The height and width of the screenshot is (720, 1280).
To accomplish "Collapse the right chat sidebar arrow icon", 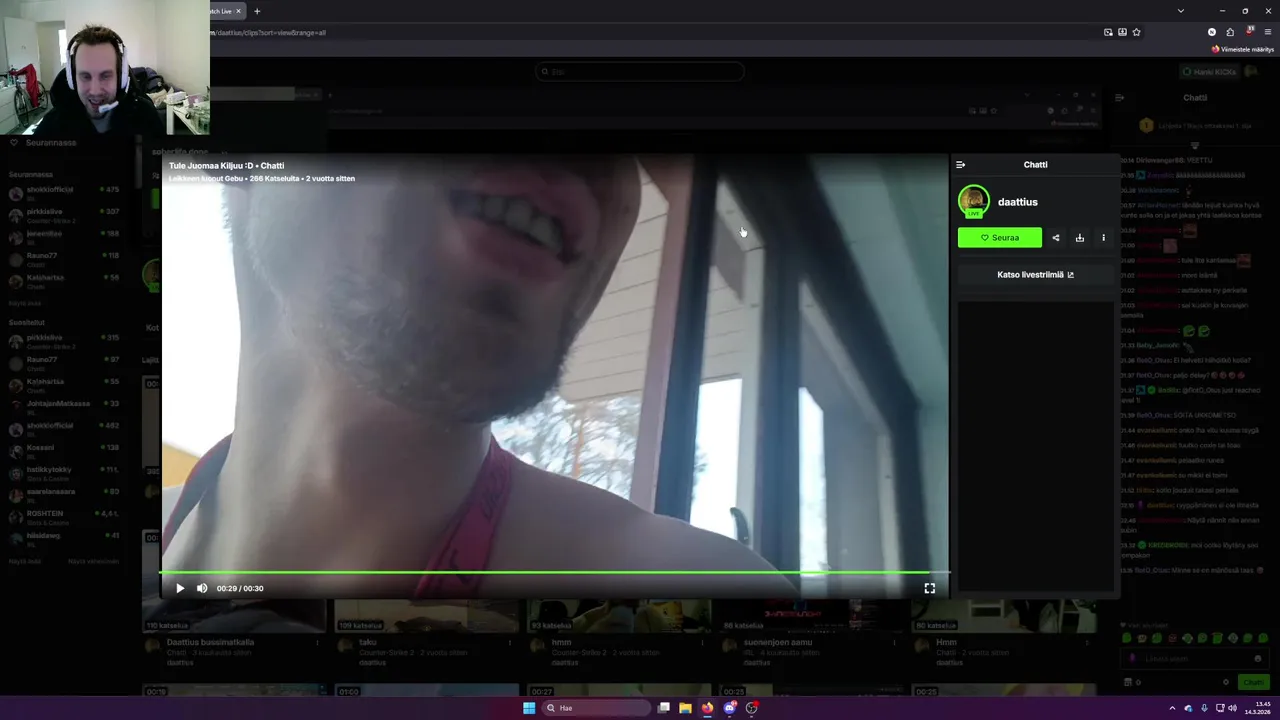I will point(1119,98).
